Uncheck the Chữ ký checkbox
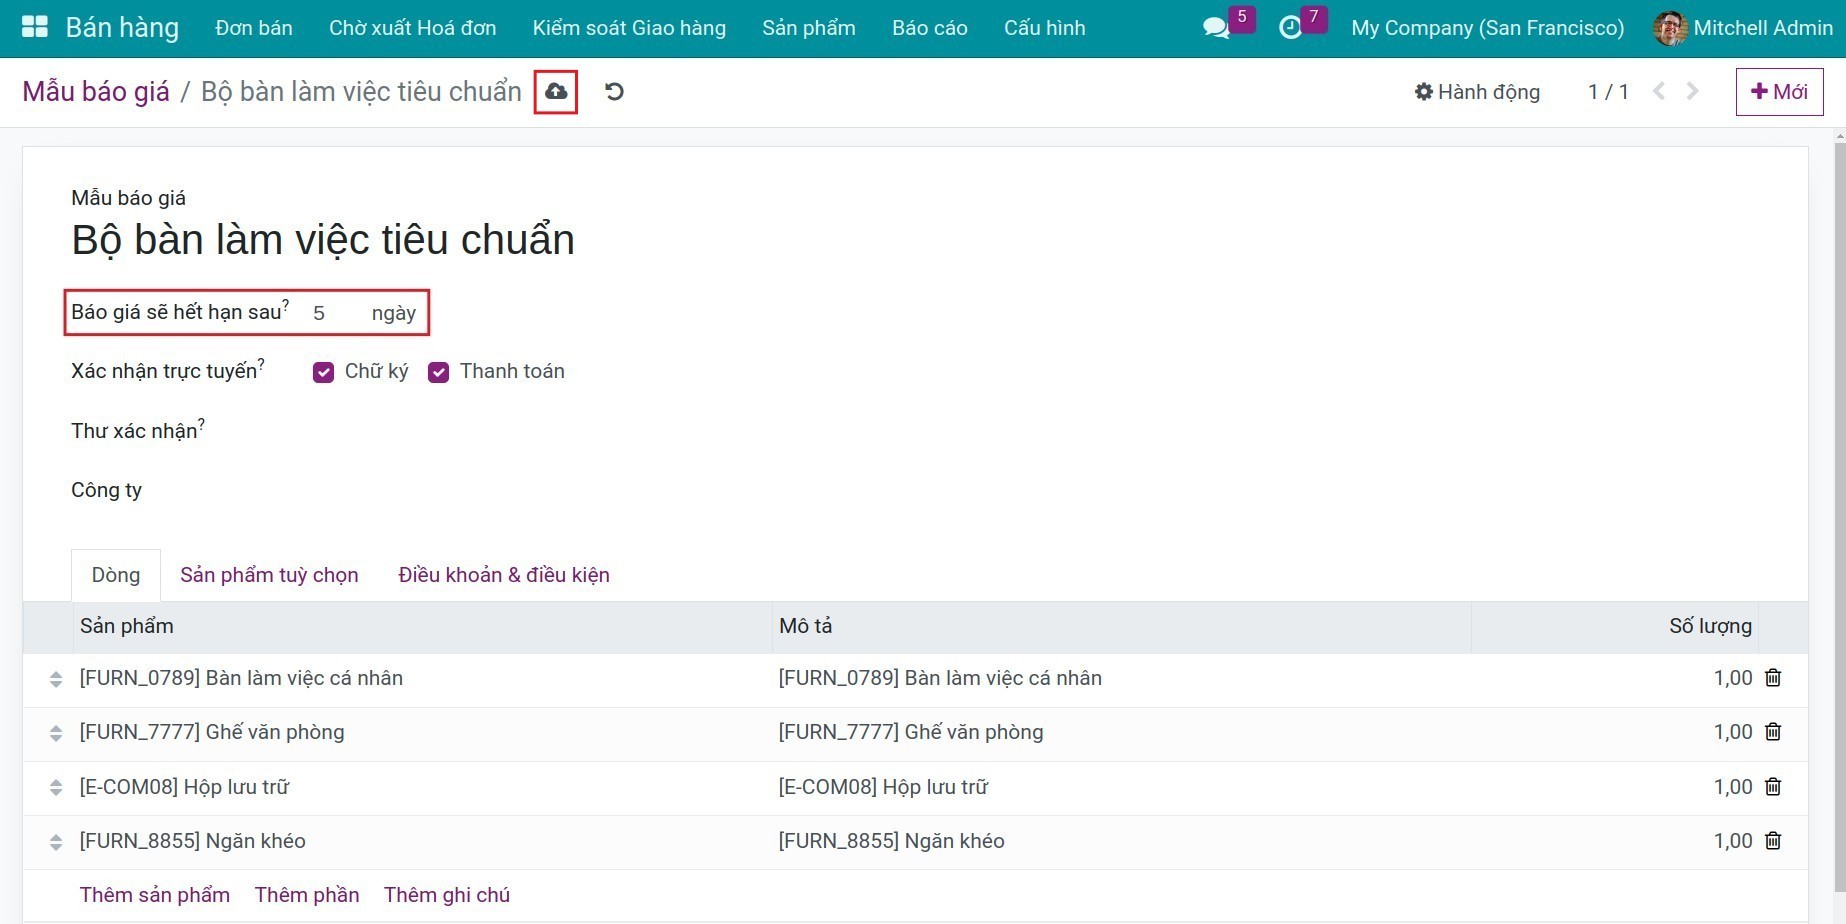The image size is (1846, 924). point(323,372)
